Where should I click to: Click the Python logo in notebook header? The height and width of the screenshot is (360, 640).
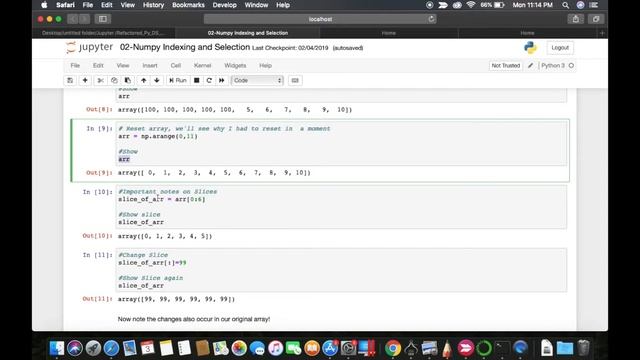tap(530, 48)
